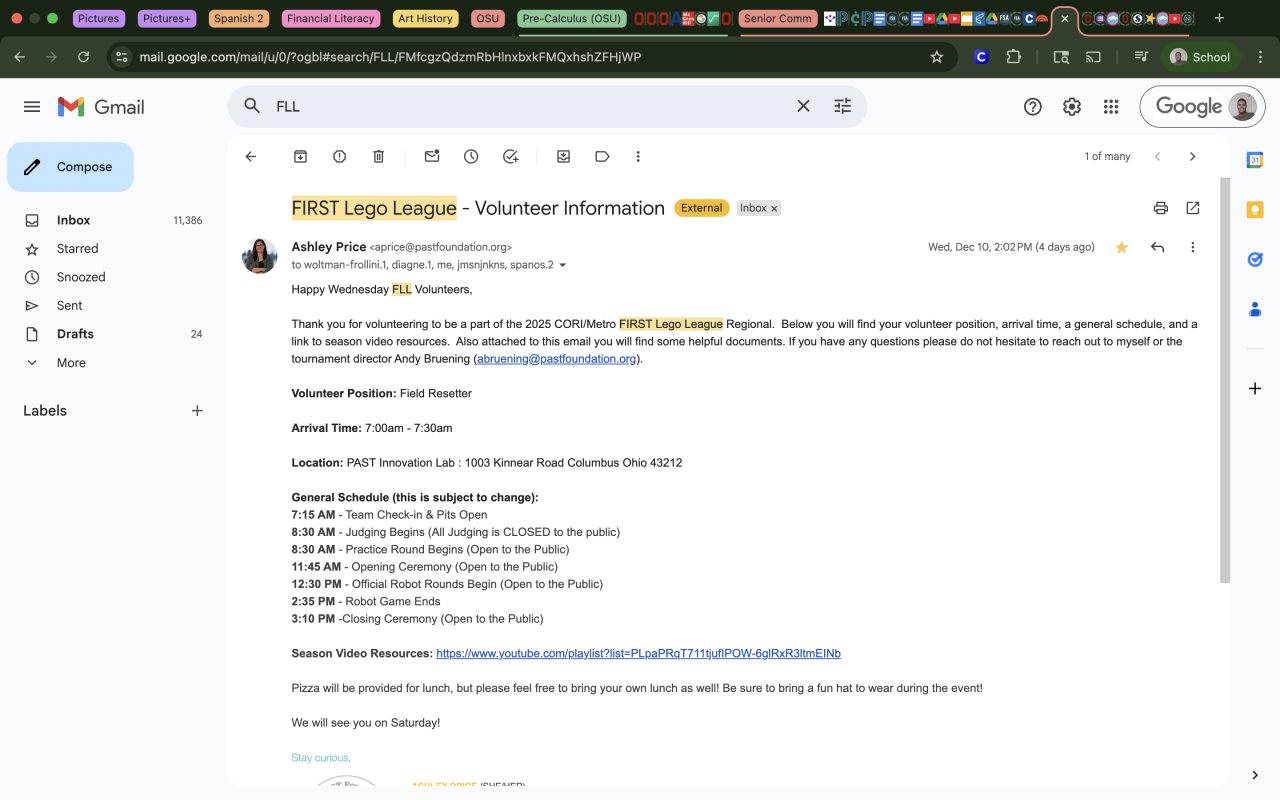The height and width of the screenshot is (800, 1280).
Task: Open the Pre-Calculus (OSU) tab group
Action: 573,18
